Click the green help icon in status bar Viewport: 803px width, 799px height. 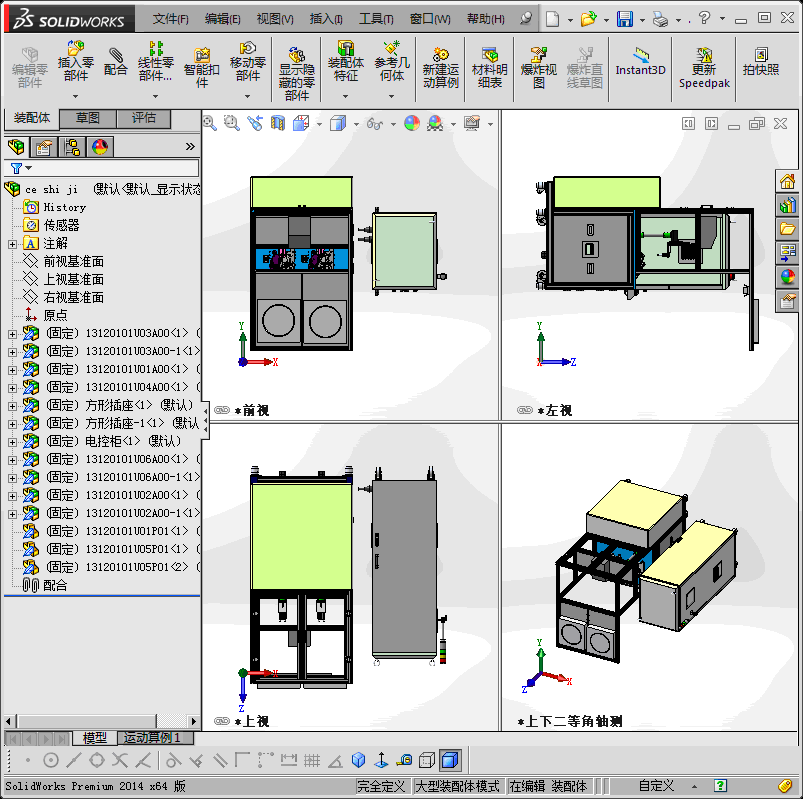tap(720, 786)
